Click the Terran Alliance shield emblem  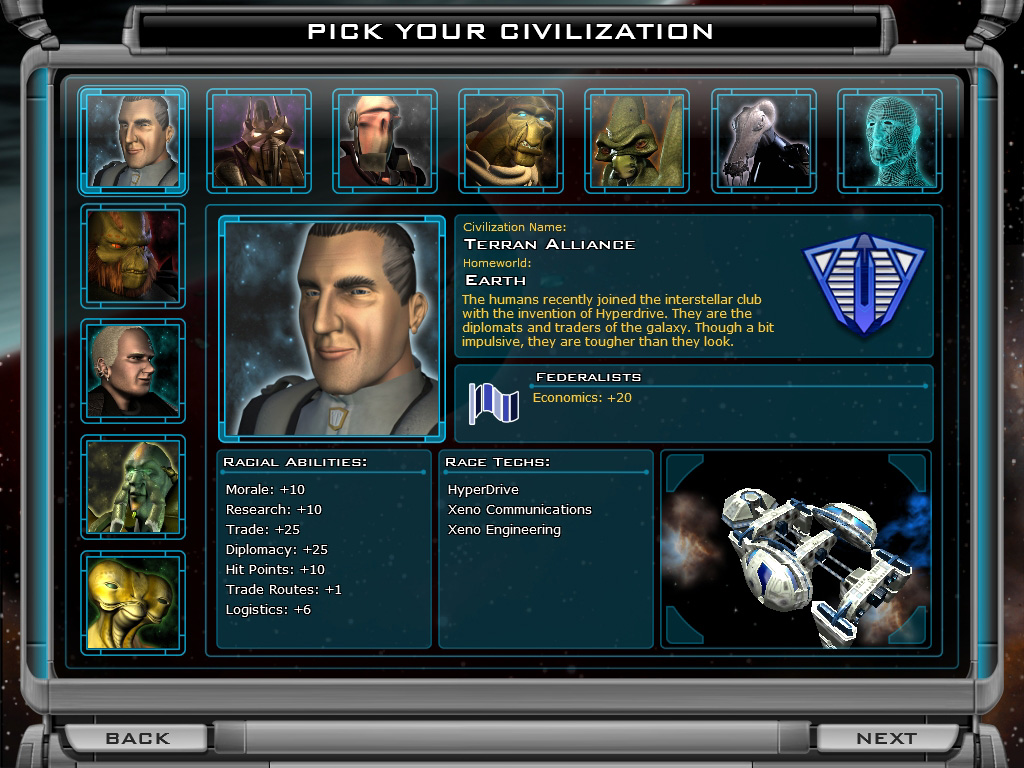click(x=863, y=283)
